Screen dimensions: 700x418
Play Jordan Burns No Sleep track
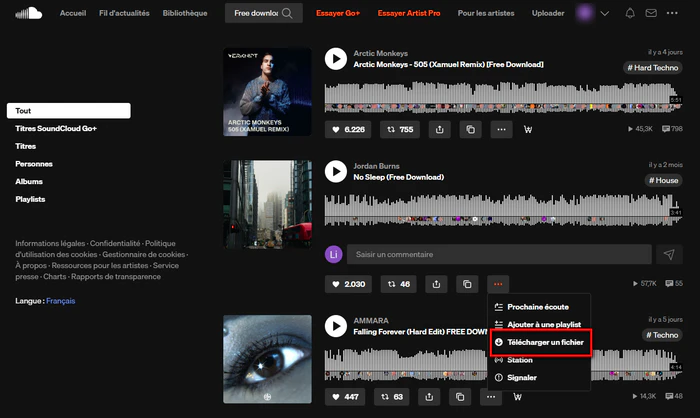pos(336,171)
